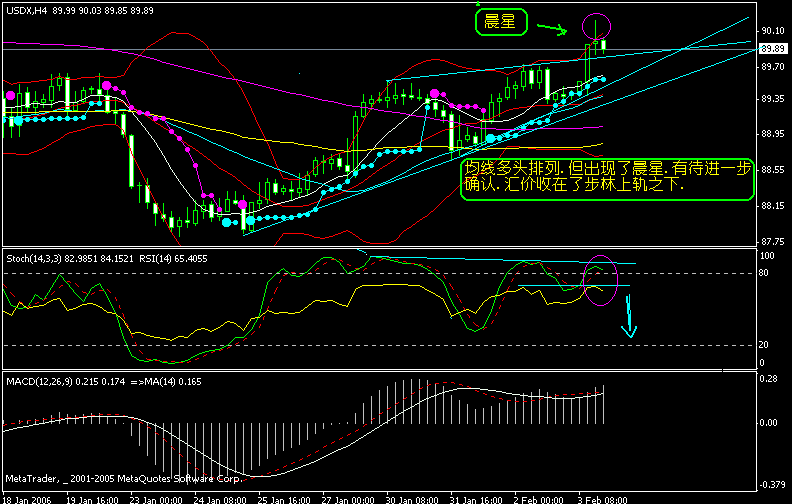Screen dimensions: 792x504
Task: Click the 18 Jan 2006 date label
Action: (x=27, y=500)
